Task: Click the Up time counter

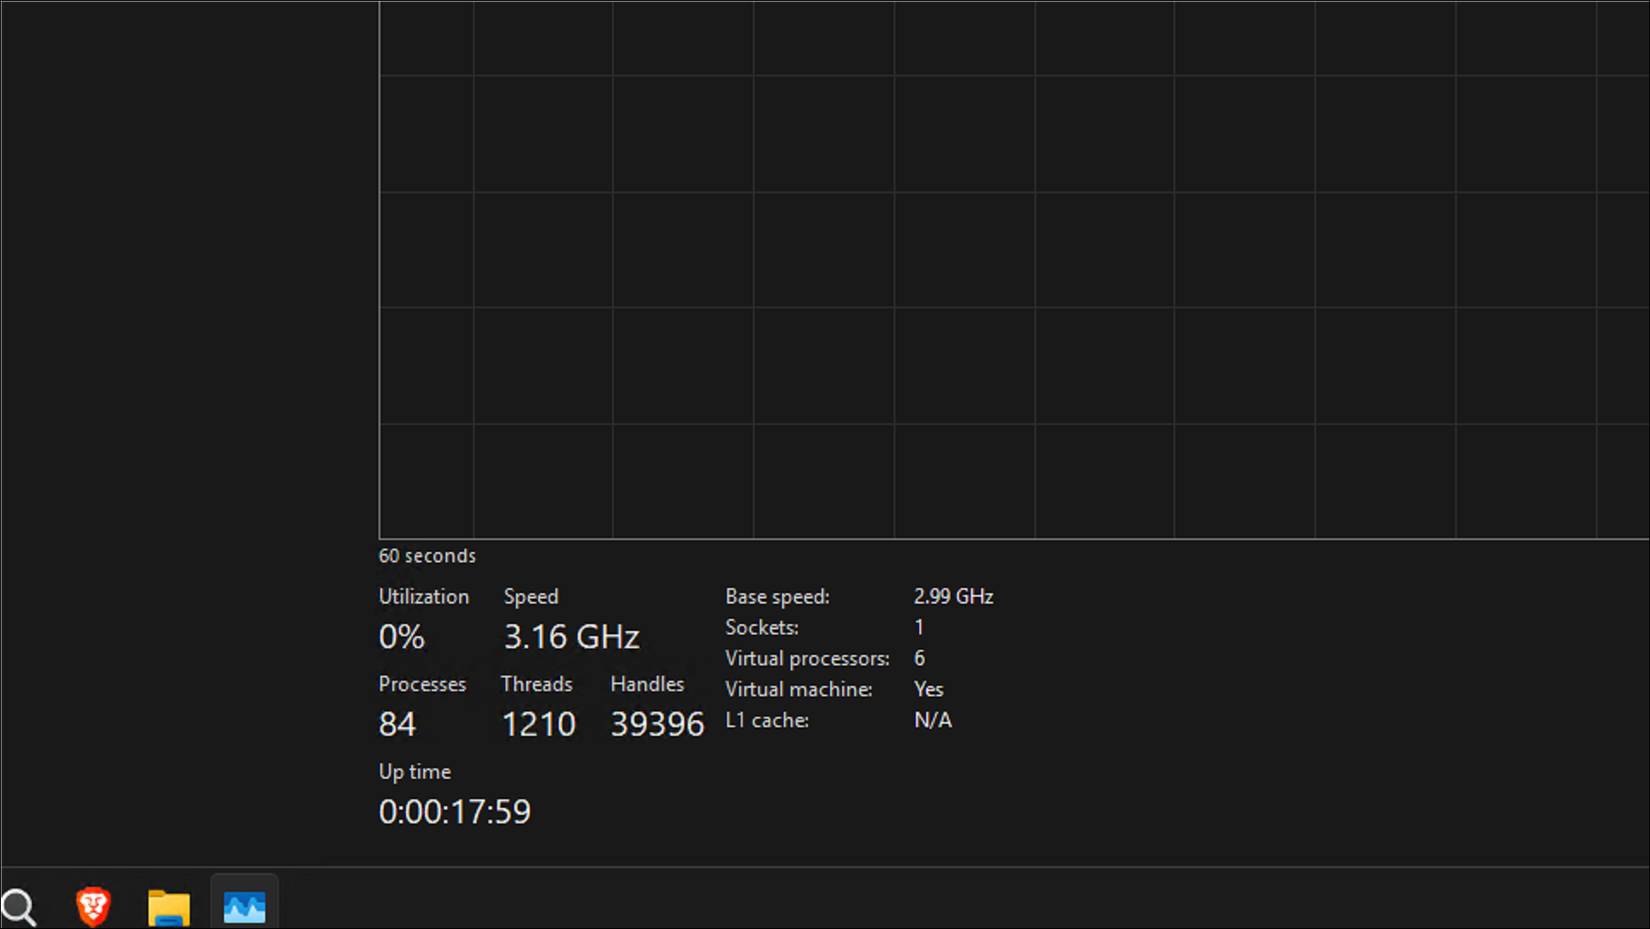Action: [454, 812]
